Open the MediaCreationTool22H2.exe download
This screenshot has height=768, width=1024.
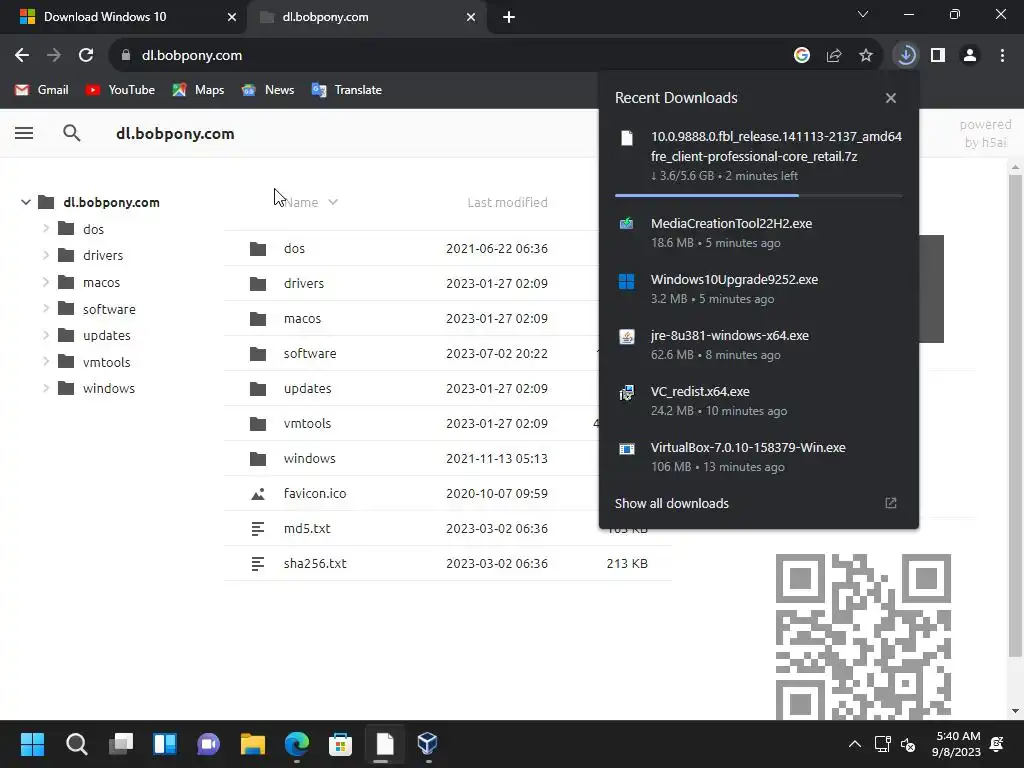(759, 232)
